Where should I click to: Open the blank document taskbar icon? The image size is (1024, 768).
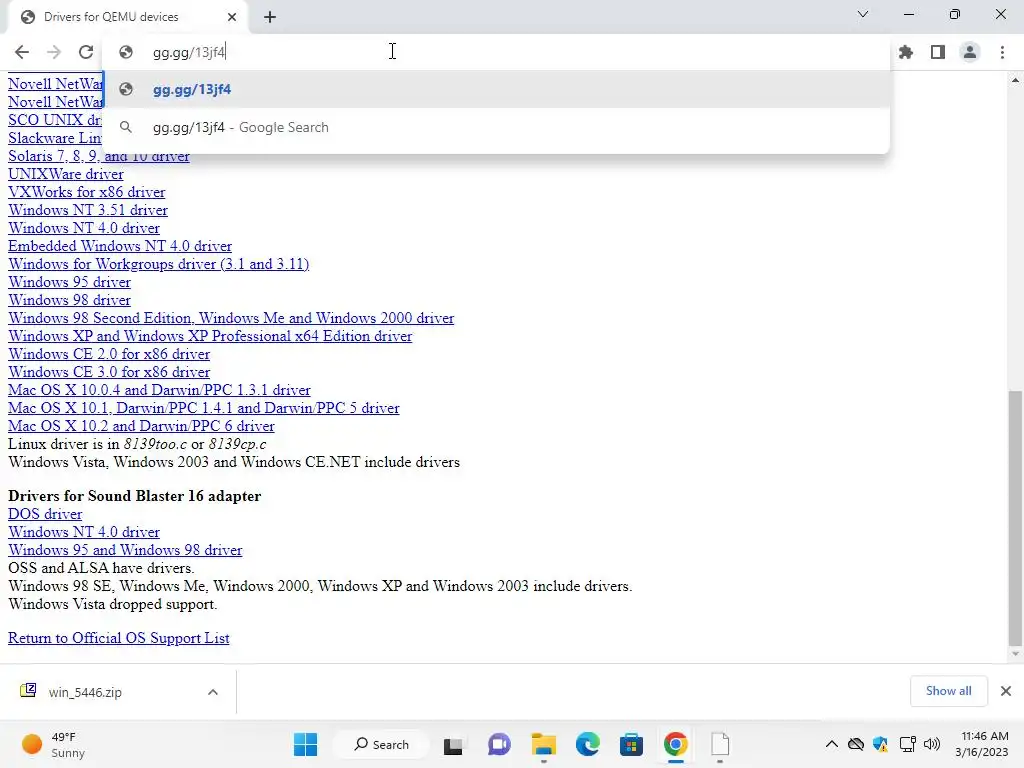coord(720,744)
